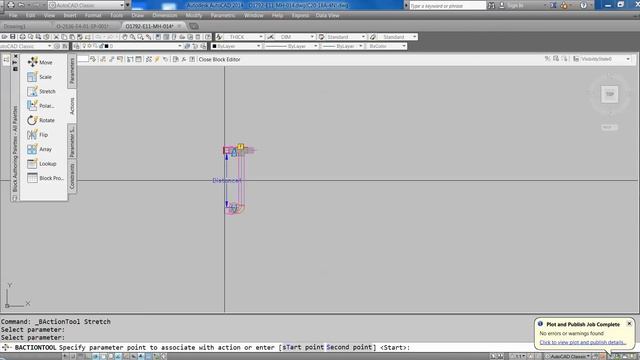Click the Test Block lightning bolt icon
Screen dimensions: 640x360
click(157, 59)
